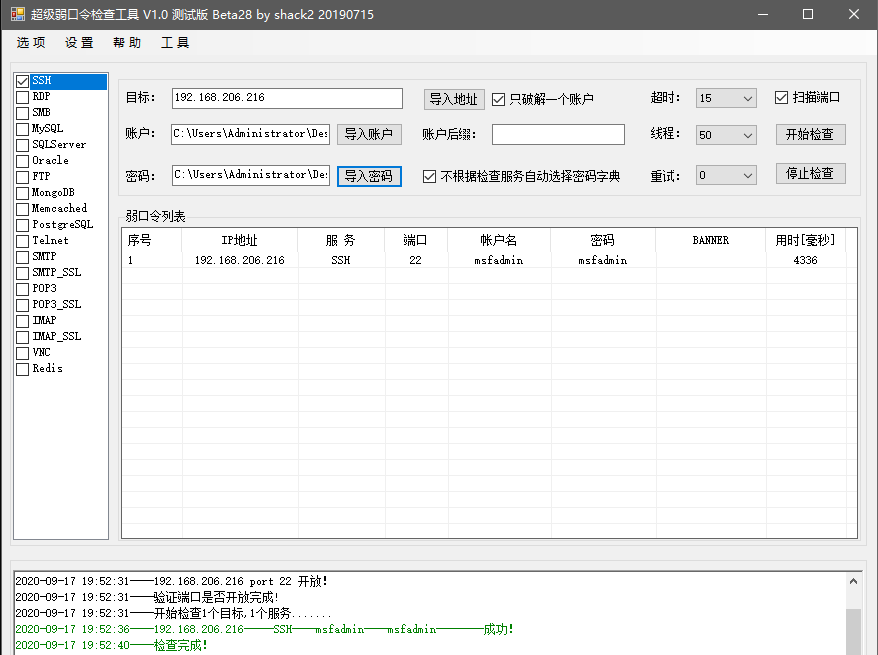This screenshot has width=878, height=655.
Task: Click the green 成功! log line
Action: tap(264, 629)
